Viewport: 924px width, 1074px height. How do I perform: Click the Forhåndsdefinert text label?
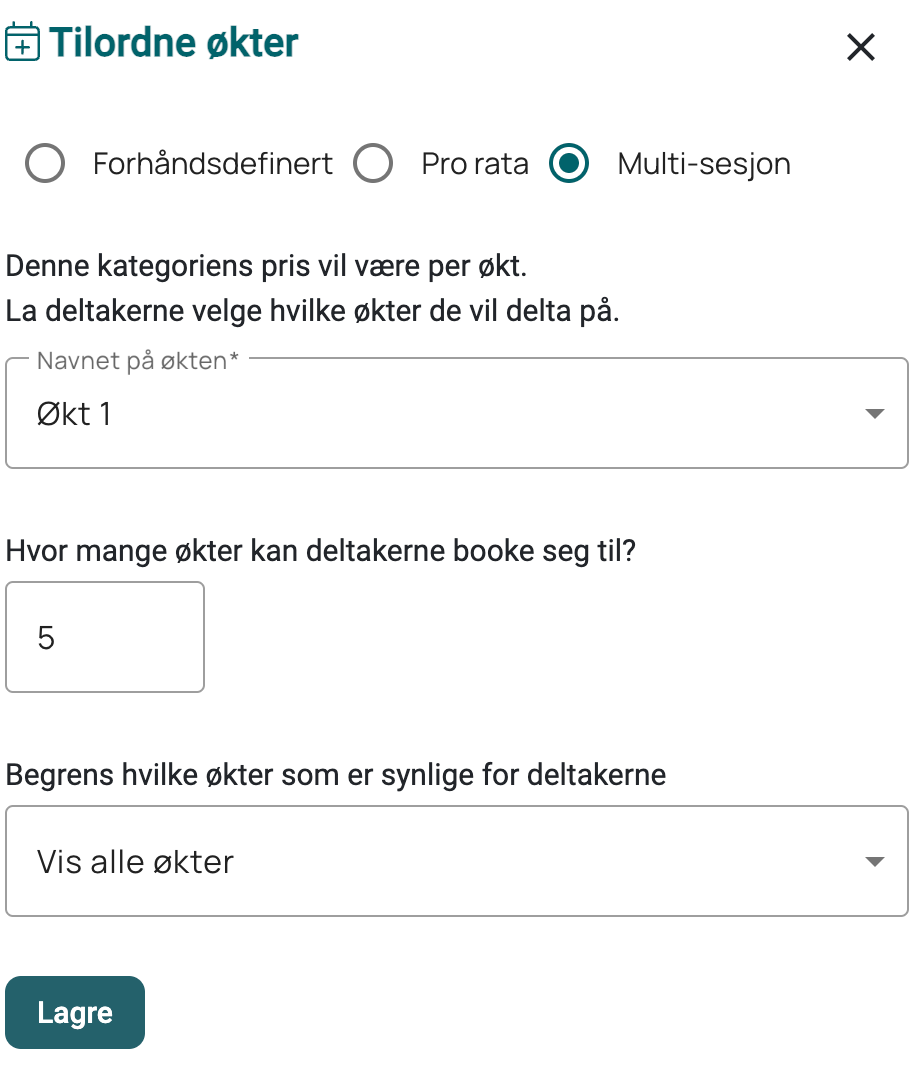212,164
